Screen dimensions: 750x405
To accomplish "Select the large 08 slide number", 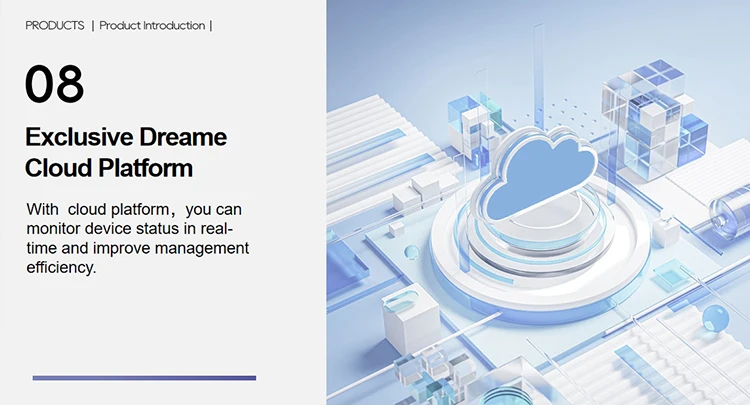I will (x=55, y=84).
